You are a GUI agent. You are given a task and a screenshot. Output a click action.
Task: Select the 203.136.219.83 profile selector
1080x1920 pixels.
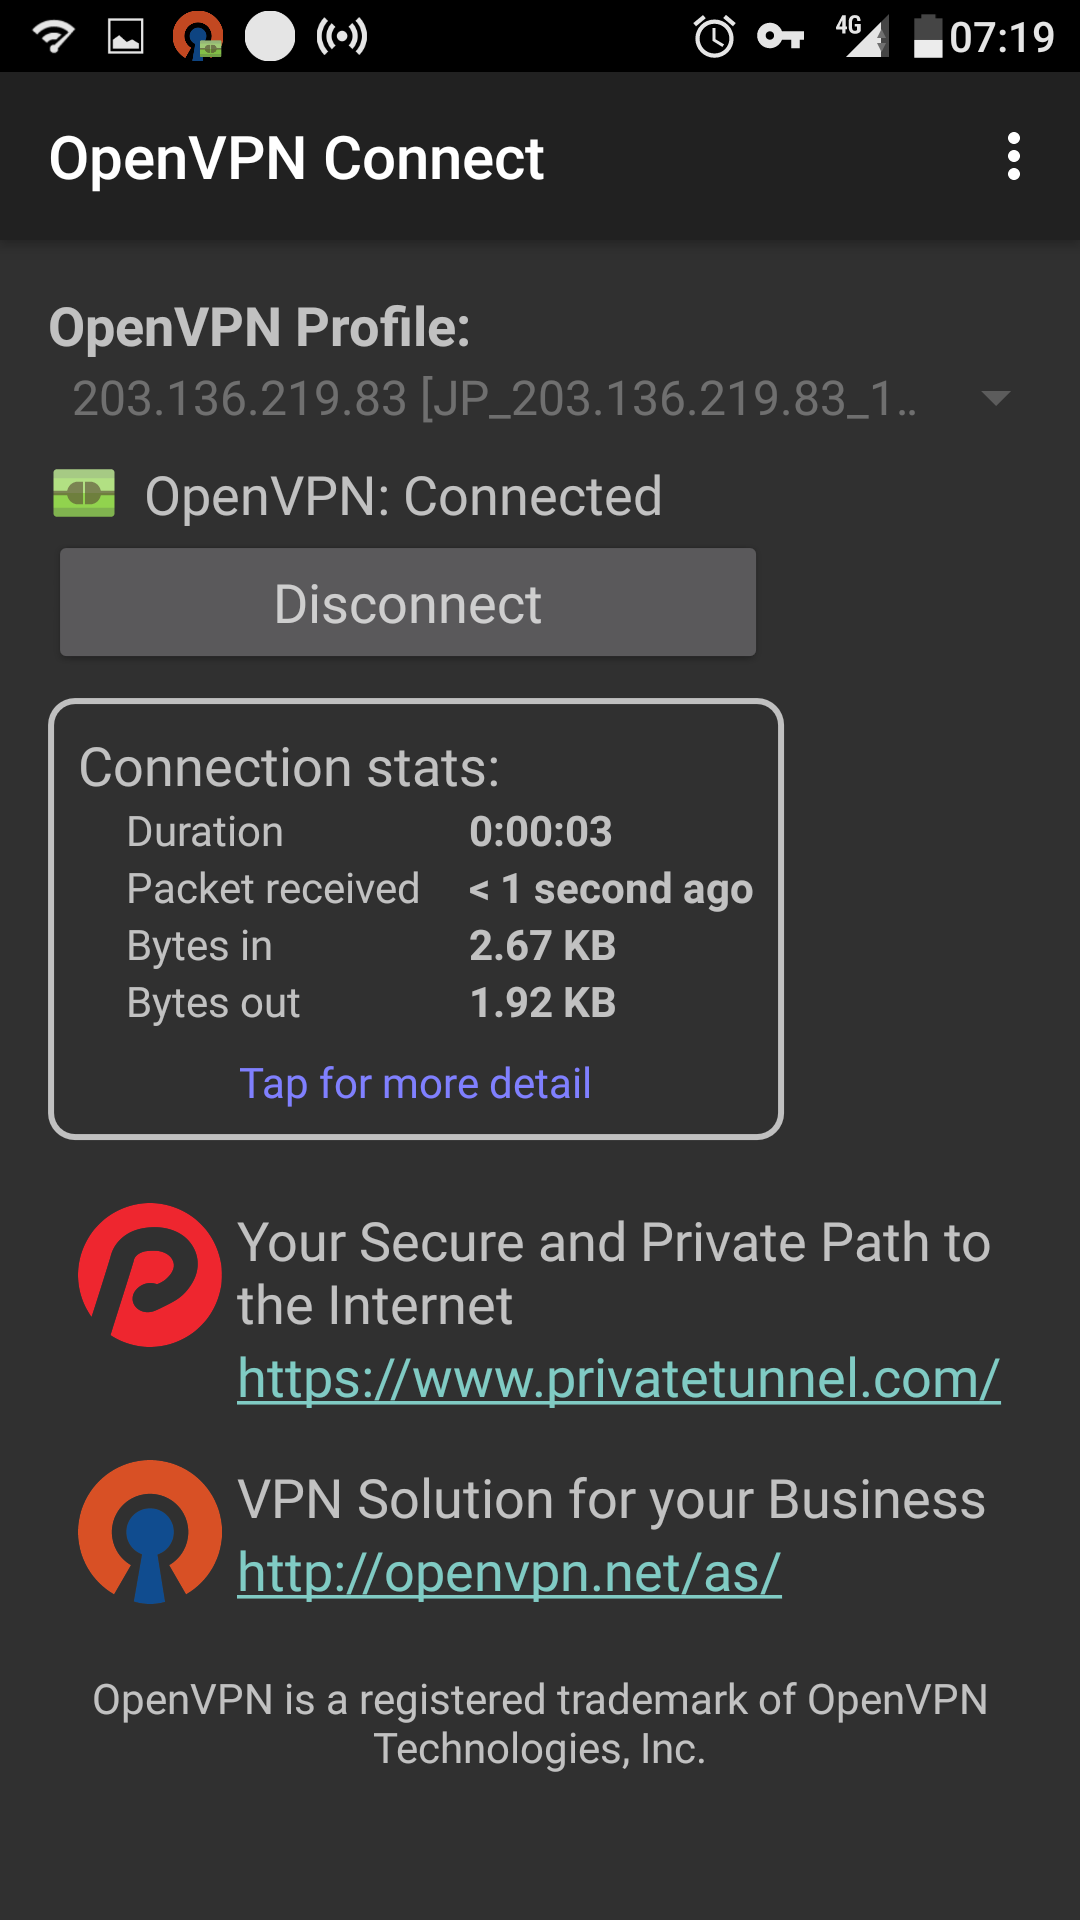(x=494, y=398)
